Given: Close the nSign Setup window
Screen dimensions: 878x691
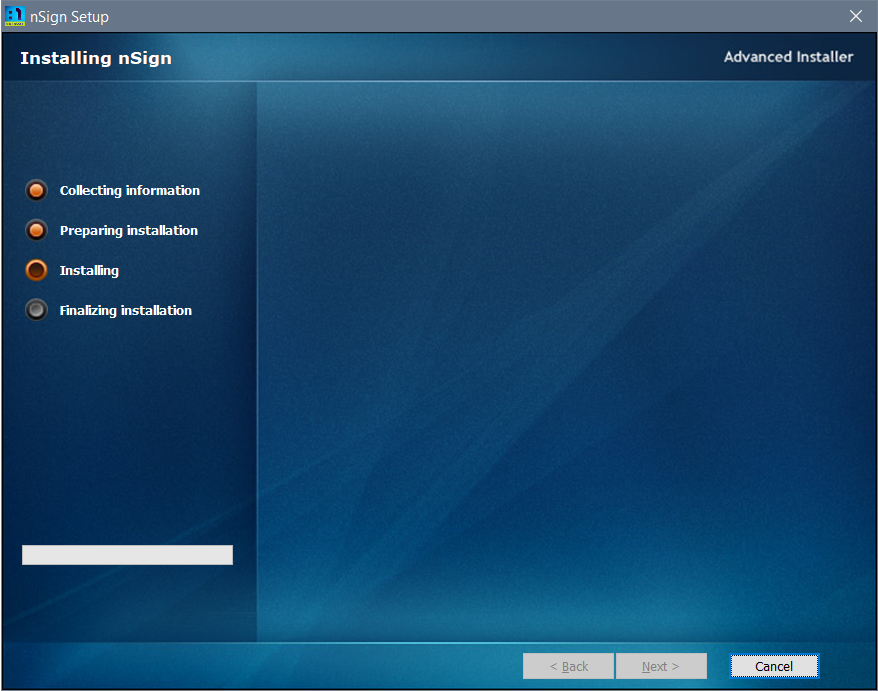Looking at the screenshot, I should pyautogui.click(x=856, y=16).
